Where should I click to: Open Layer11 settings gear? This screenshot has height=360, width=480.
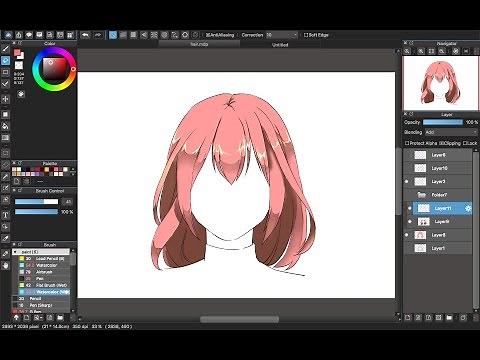tap(468, 208)
